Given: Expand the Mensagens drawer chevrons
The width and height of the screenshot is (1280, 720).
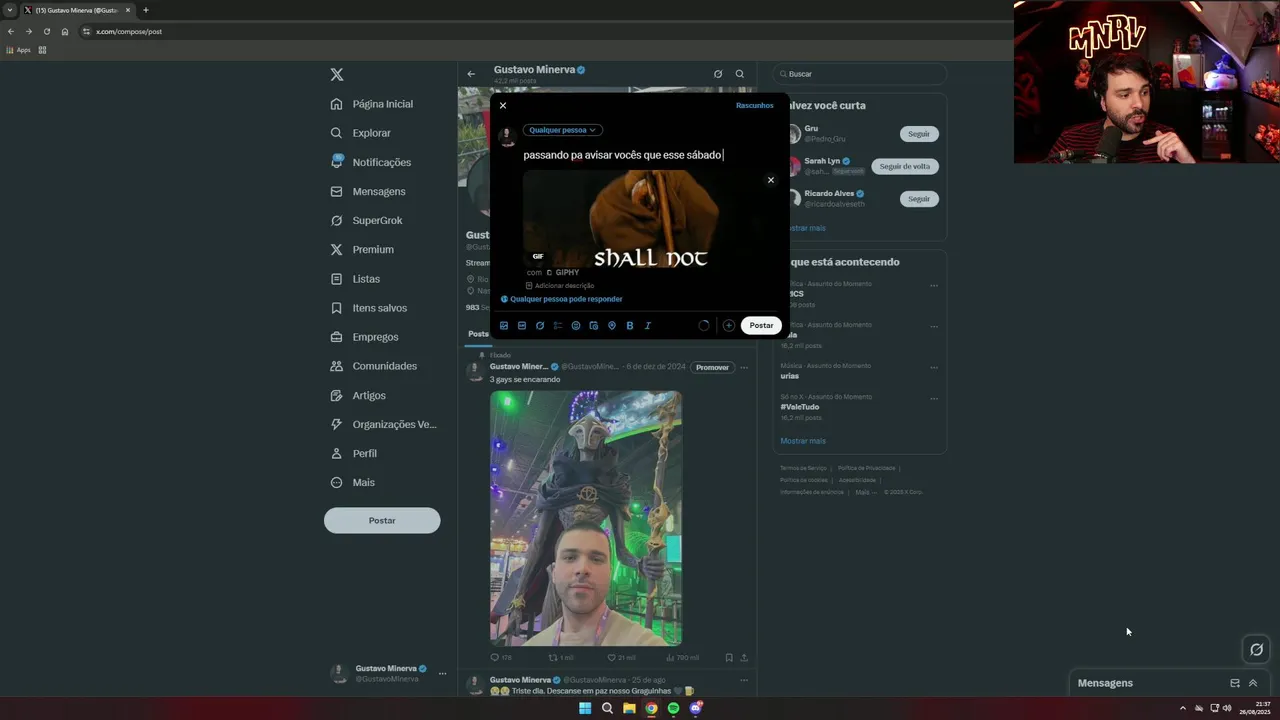Looking at the screenshot, I should (1253, 683).
